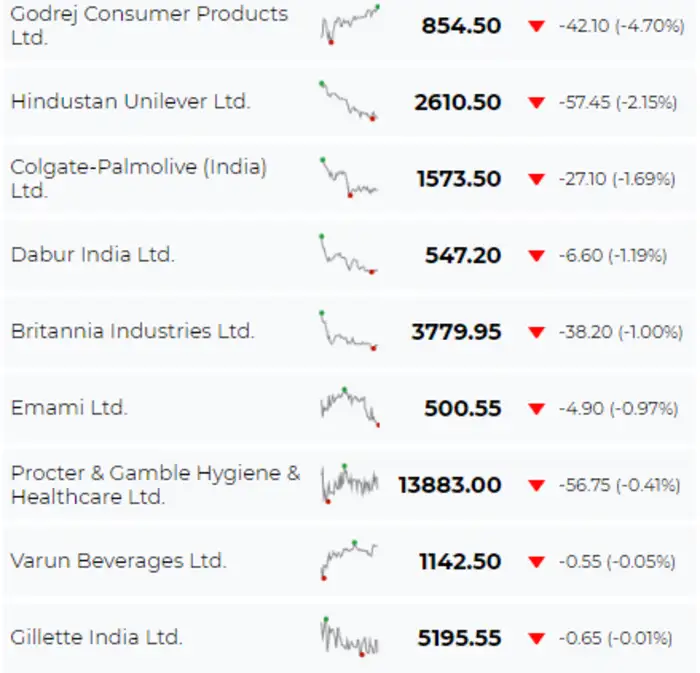The image size is (700, 673).
Task: Select the Dabur India Ltd. company name
Action: pos(93,255)
